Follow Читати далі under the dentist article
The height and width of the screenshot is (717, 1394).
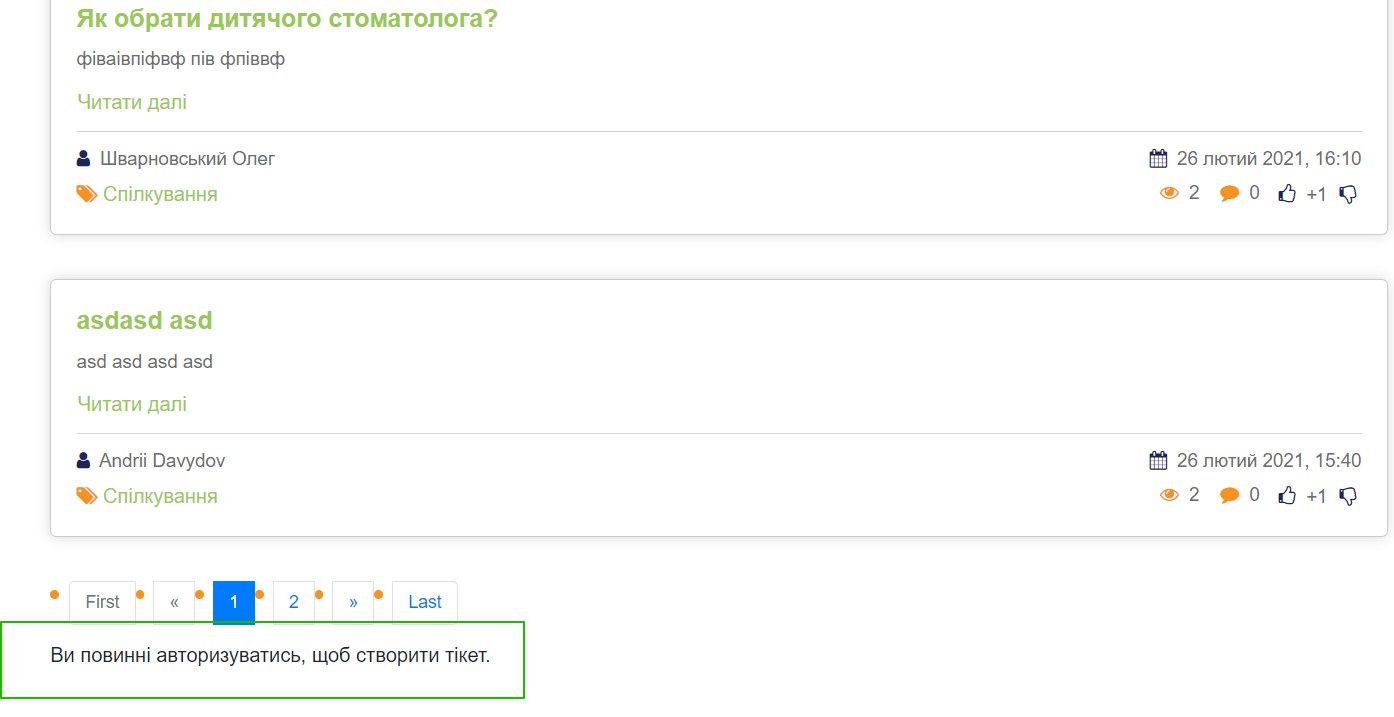click(132, 102)
